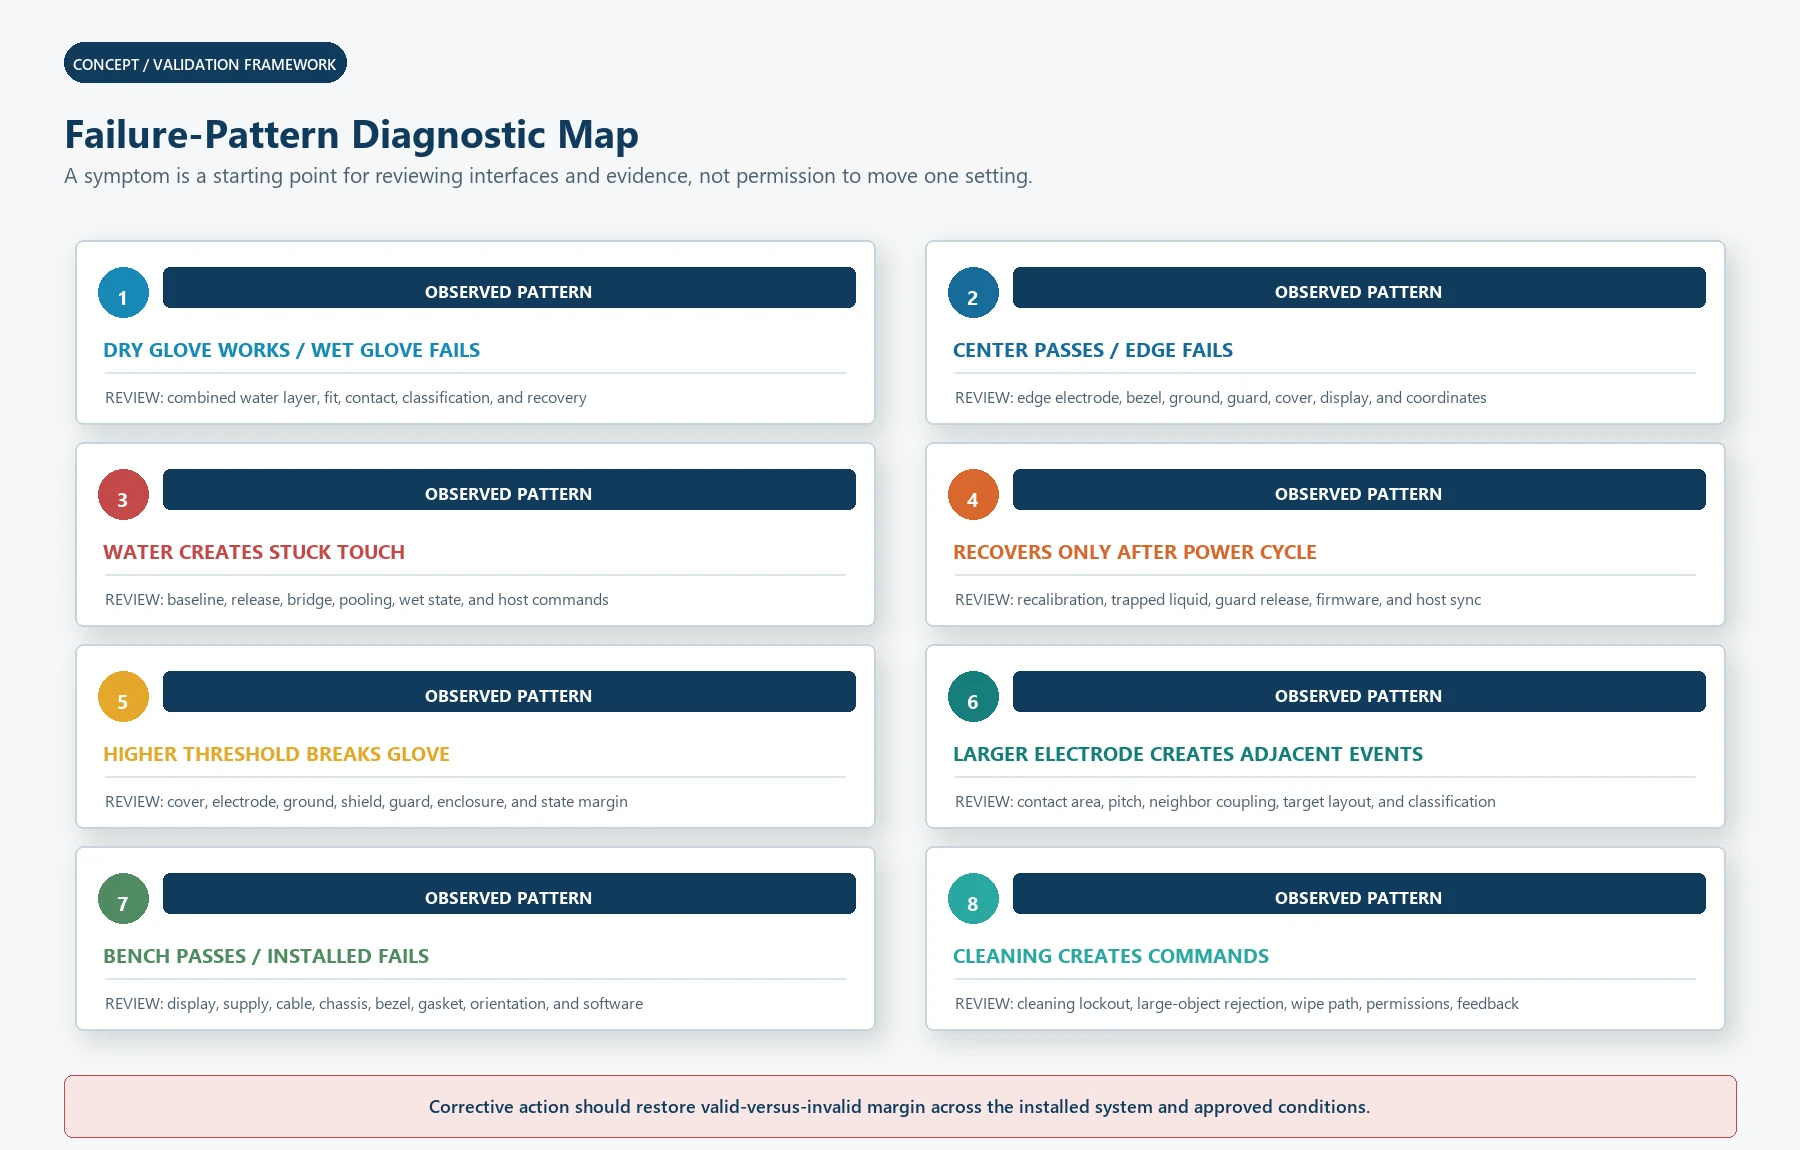Click Observed Pattern bar in card 6
The width and height of the screenshot is (1800, 1150).
[x=1359, y=692]
